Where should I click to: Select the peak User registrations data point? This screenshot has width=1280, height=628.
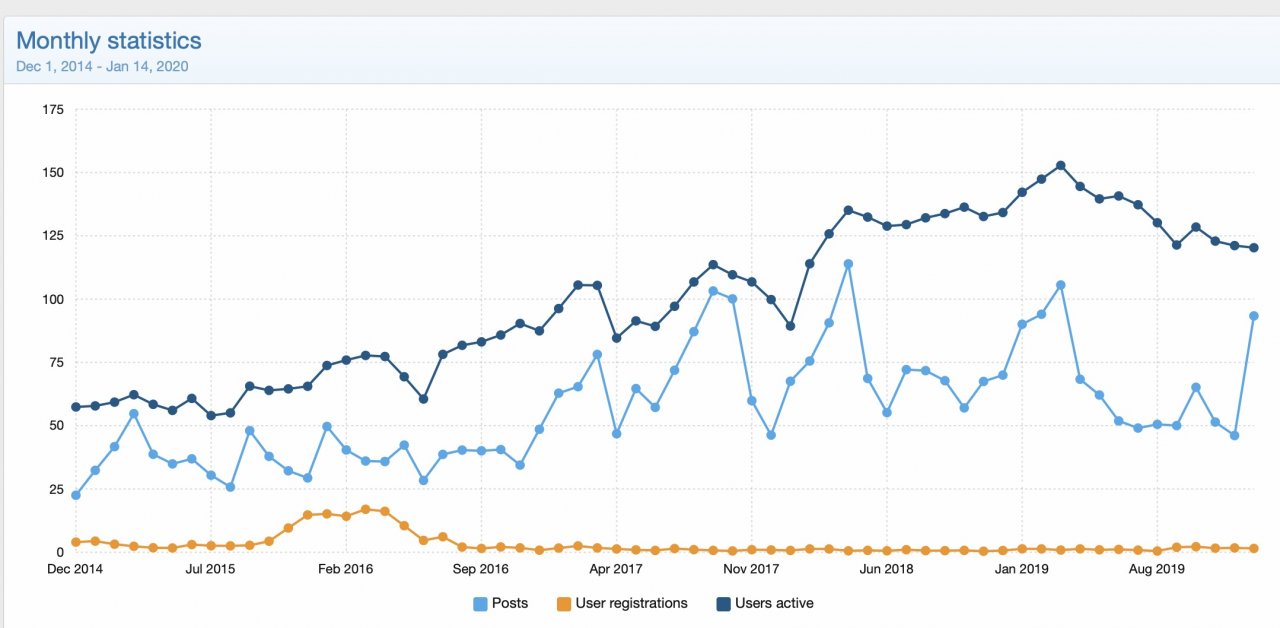[366, 509]
